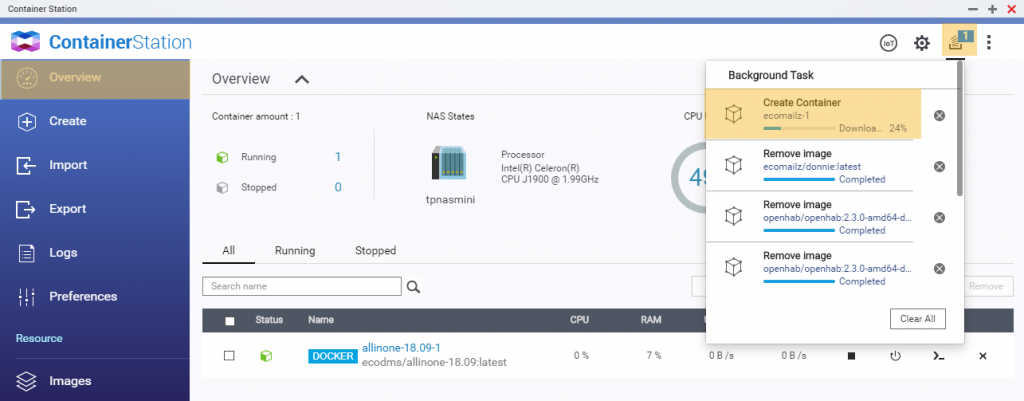
Task: Stop the allinone-18.09-1 container
Action: tap(852, 356)
